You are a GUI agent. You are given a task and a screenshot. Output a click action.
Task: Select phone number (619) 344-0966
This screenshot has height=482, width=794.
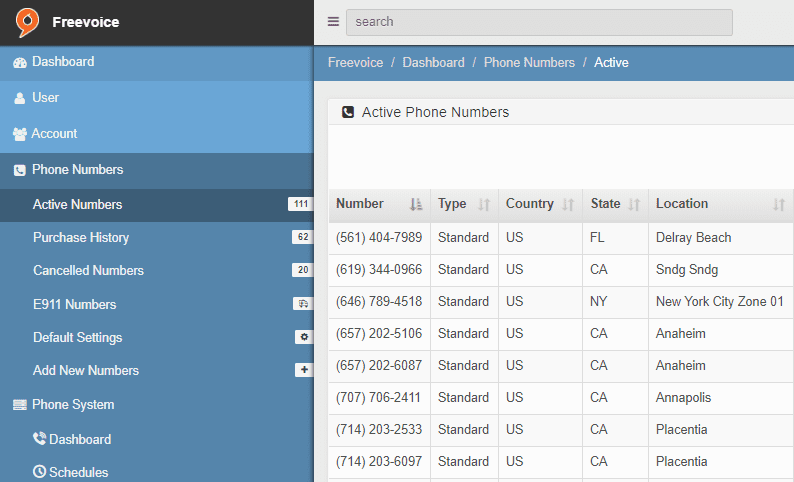tap(379, 269)
